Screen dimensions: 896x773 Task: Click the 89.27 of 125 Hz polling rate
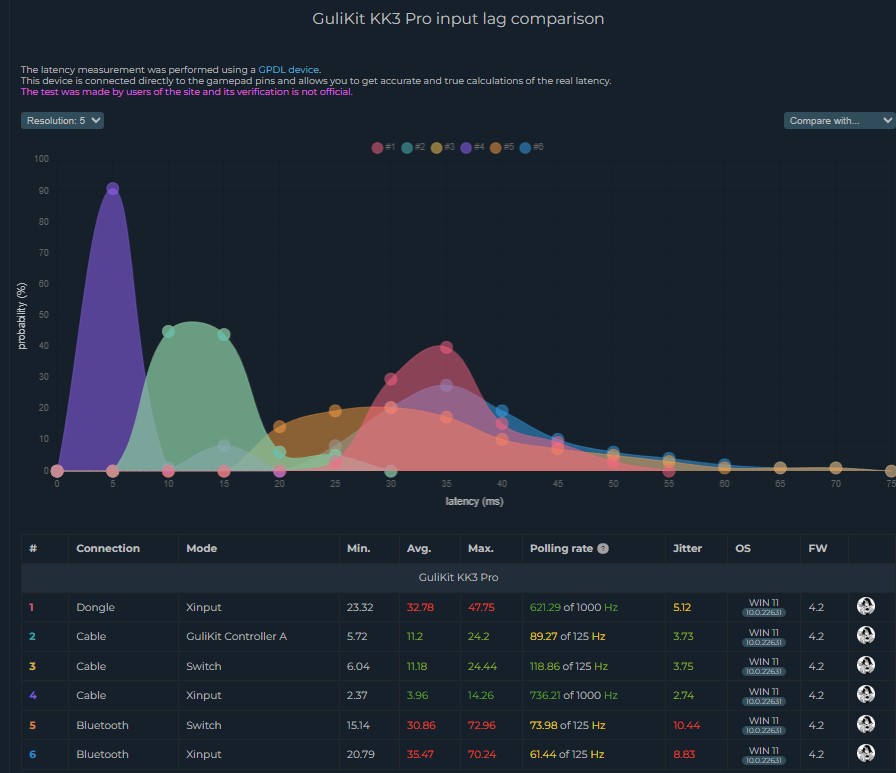click(x=567, y=636)
